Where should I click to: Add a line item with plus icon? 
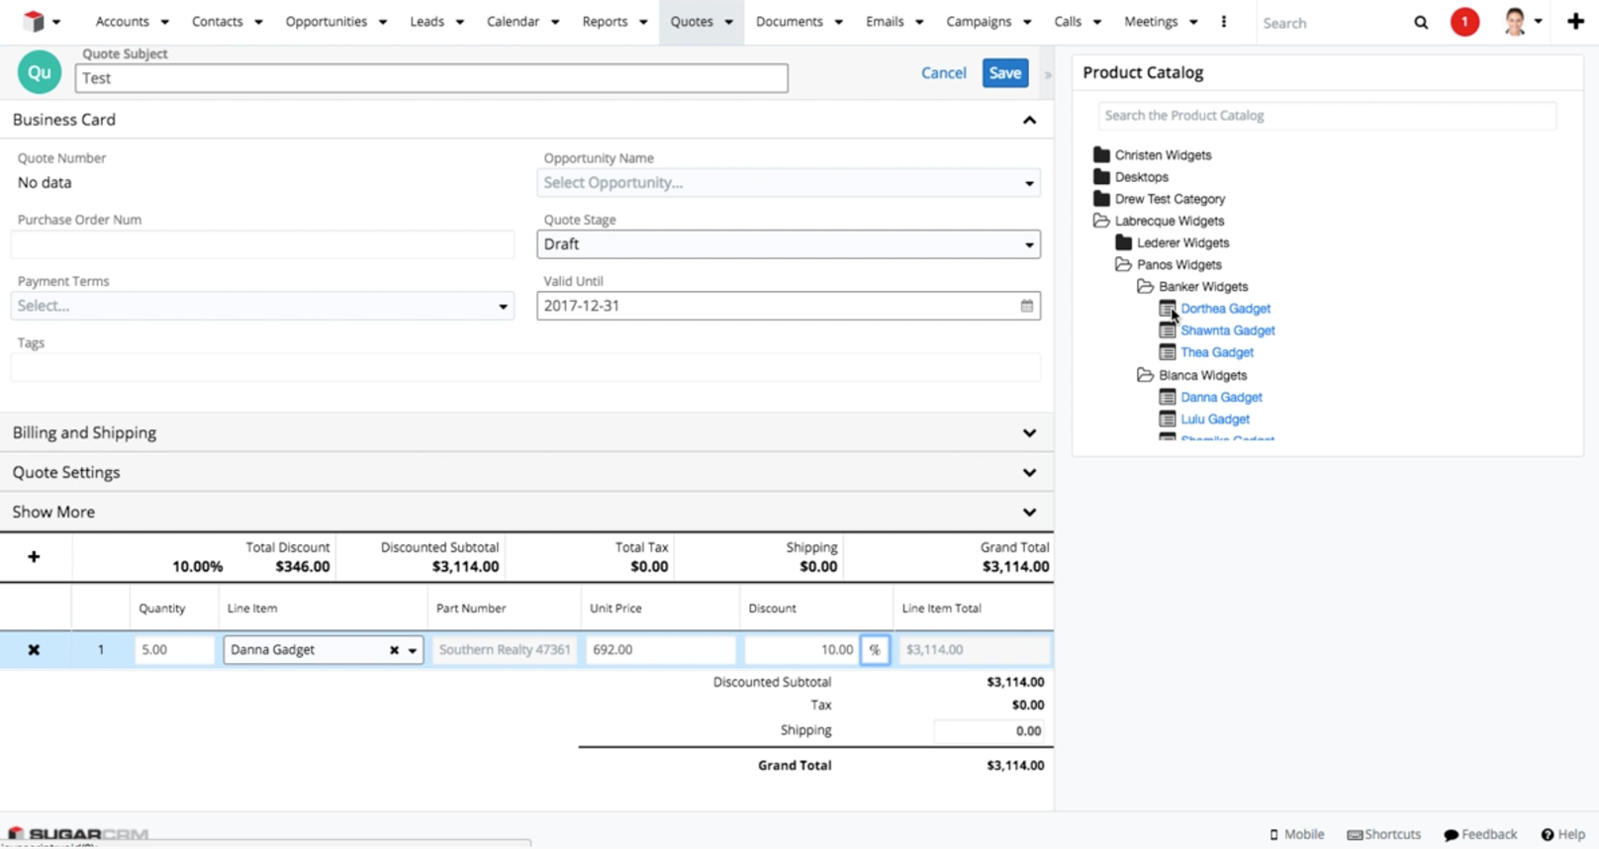coord(34,557)
